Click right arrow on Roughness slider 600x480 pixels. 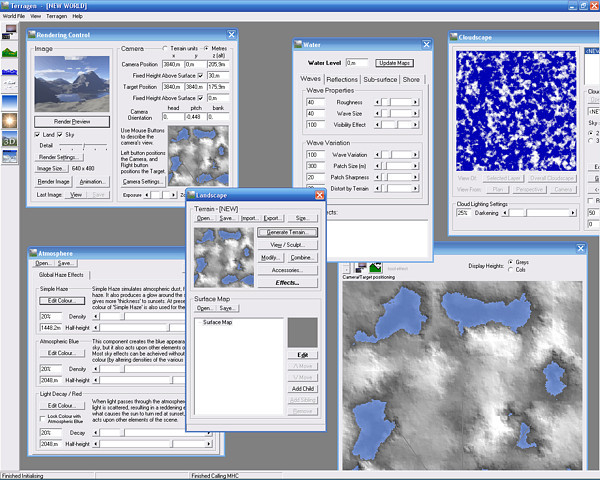[415, 102]
